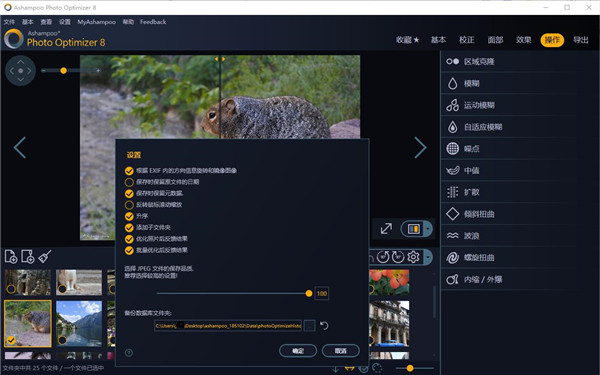The height and width of the screenshot is (375, 600).
Task: Enable 保存时保留原文件的日期 option
Action: (x=129, y=182)
